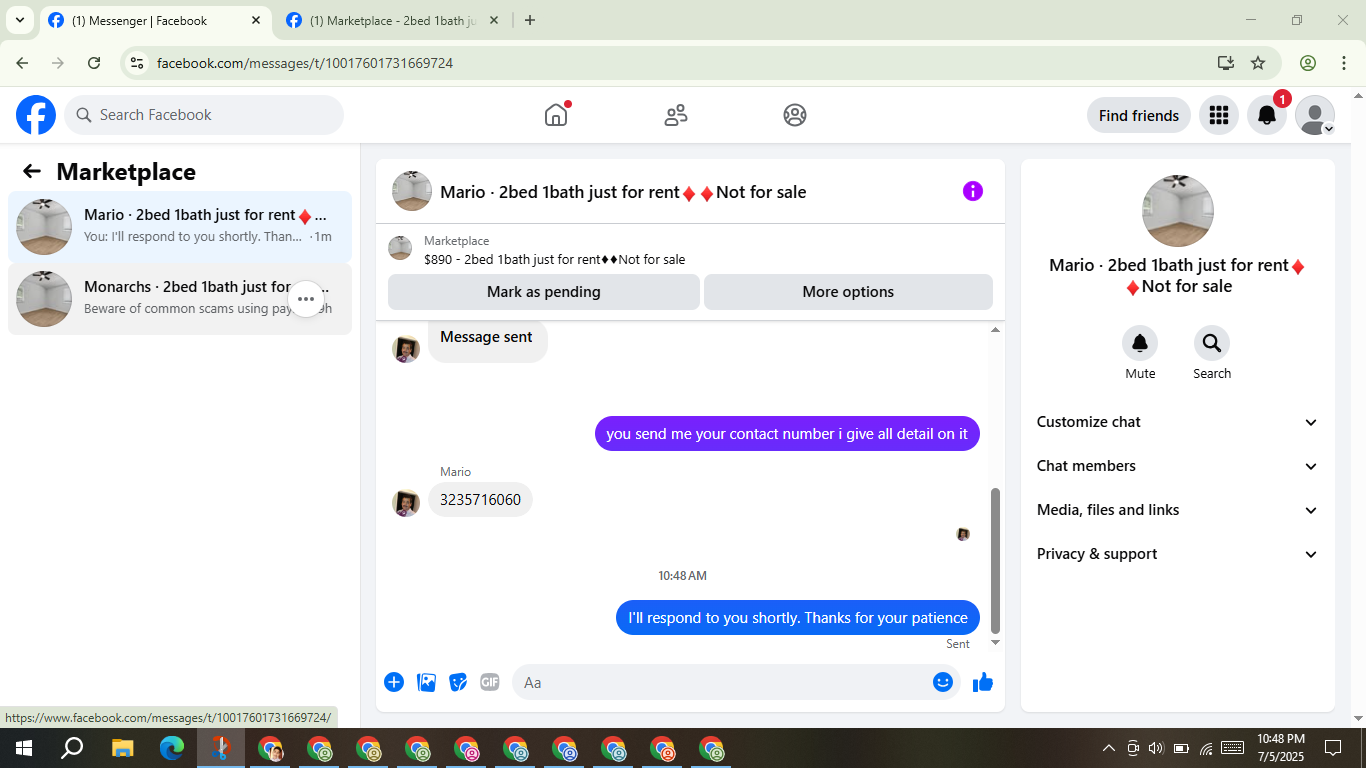Viewport: 1366px width, 768px height.
Task: Open the $890 Marketplace listing link
Action: click(x=555, y=259)
